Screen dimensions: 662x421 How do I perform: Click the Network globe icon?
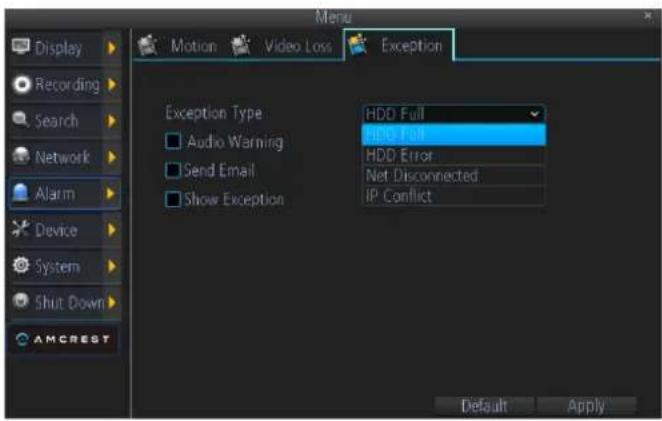21,156
